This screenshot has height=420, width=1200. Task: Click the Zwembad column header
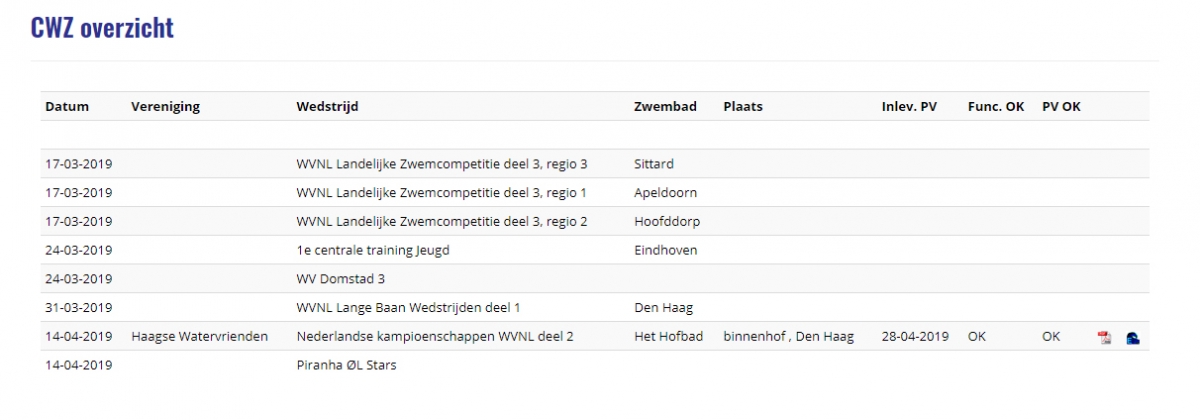pyautogui.click(x=665, y=107)
